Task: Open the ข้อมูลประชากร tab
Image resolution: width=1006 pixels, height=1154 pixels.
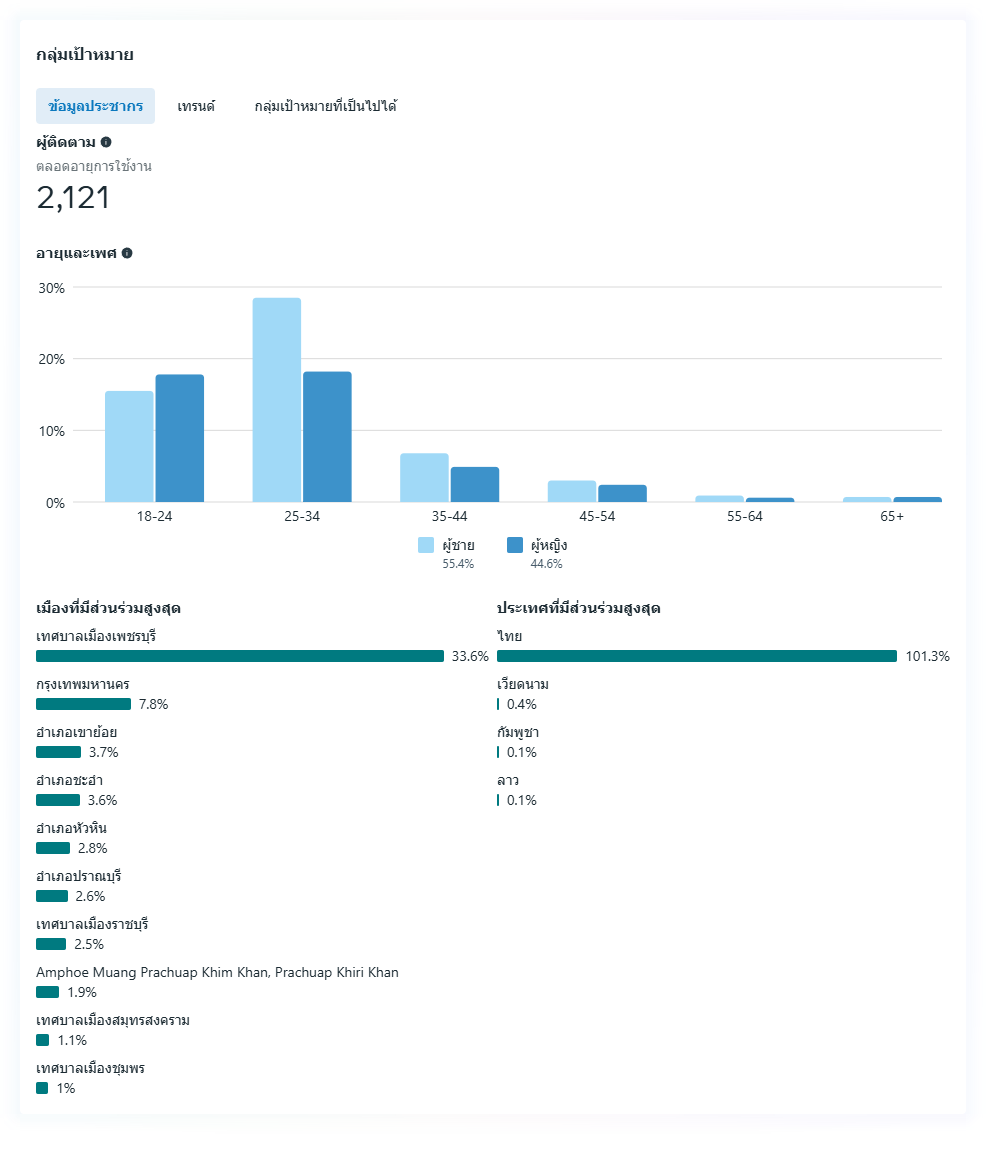Action: click(x=95, y=106)
